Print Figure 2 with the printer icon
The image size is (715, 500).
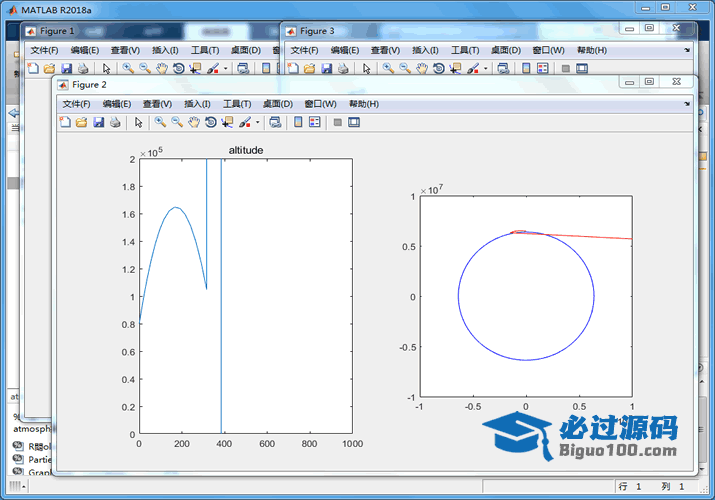pyautogui.click(x=115, y=122)
